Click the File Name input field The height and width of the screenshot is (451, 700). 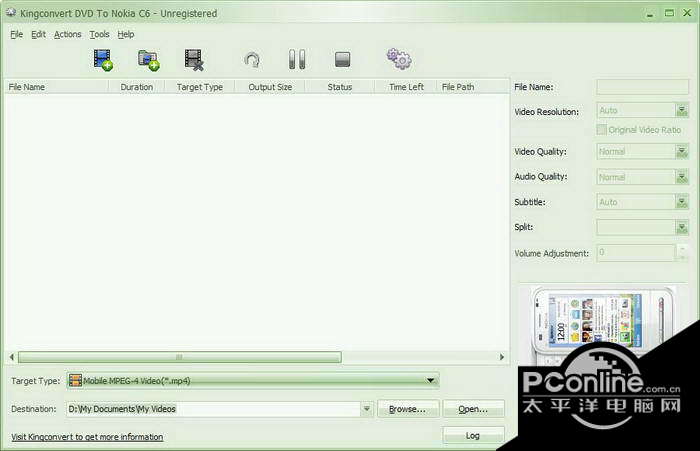[642, 87]
